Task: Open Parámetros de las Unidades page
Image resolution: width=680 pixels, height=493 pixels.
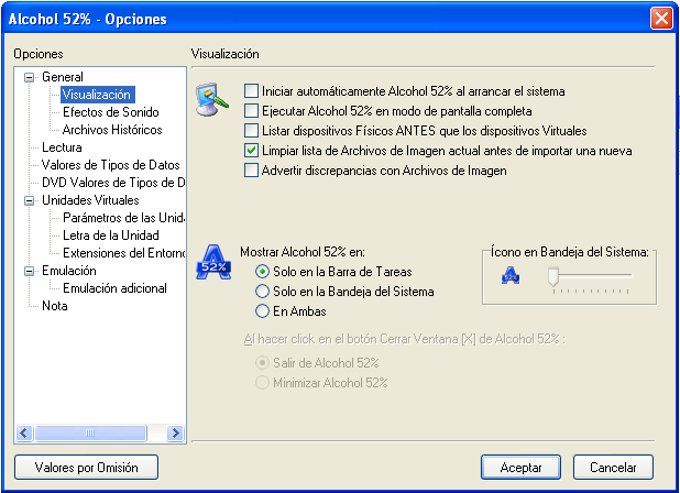Action: coord(124,218)
